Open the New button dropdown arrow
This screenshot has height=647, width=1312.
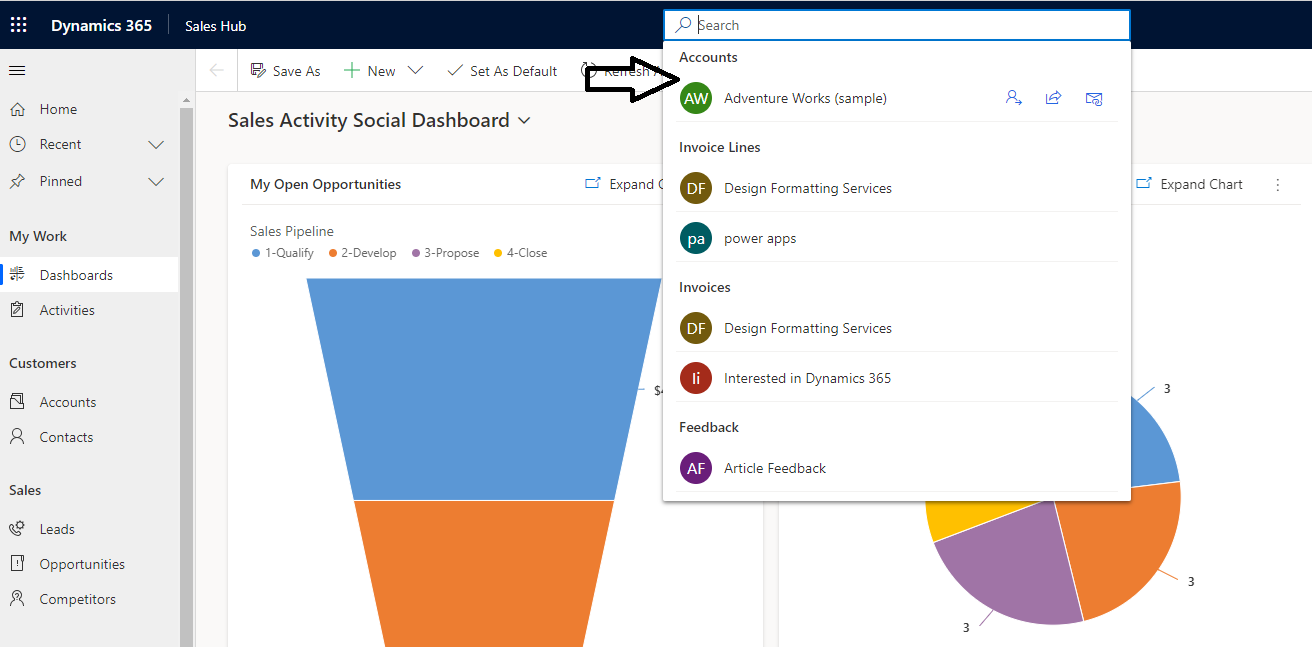[x=416, y=71]
